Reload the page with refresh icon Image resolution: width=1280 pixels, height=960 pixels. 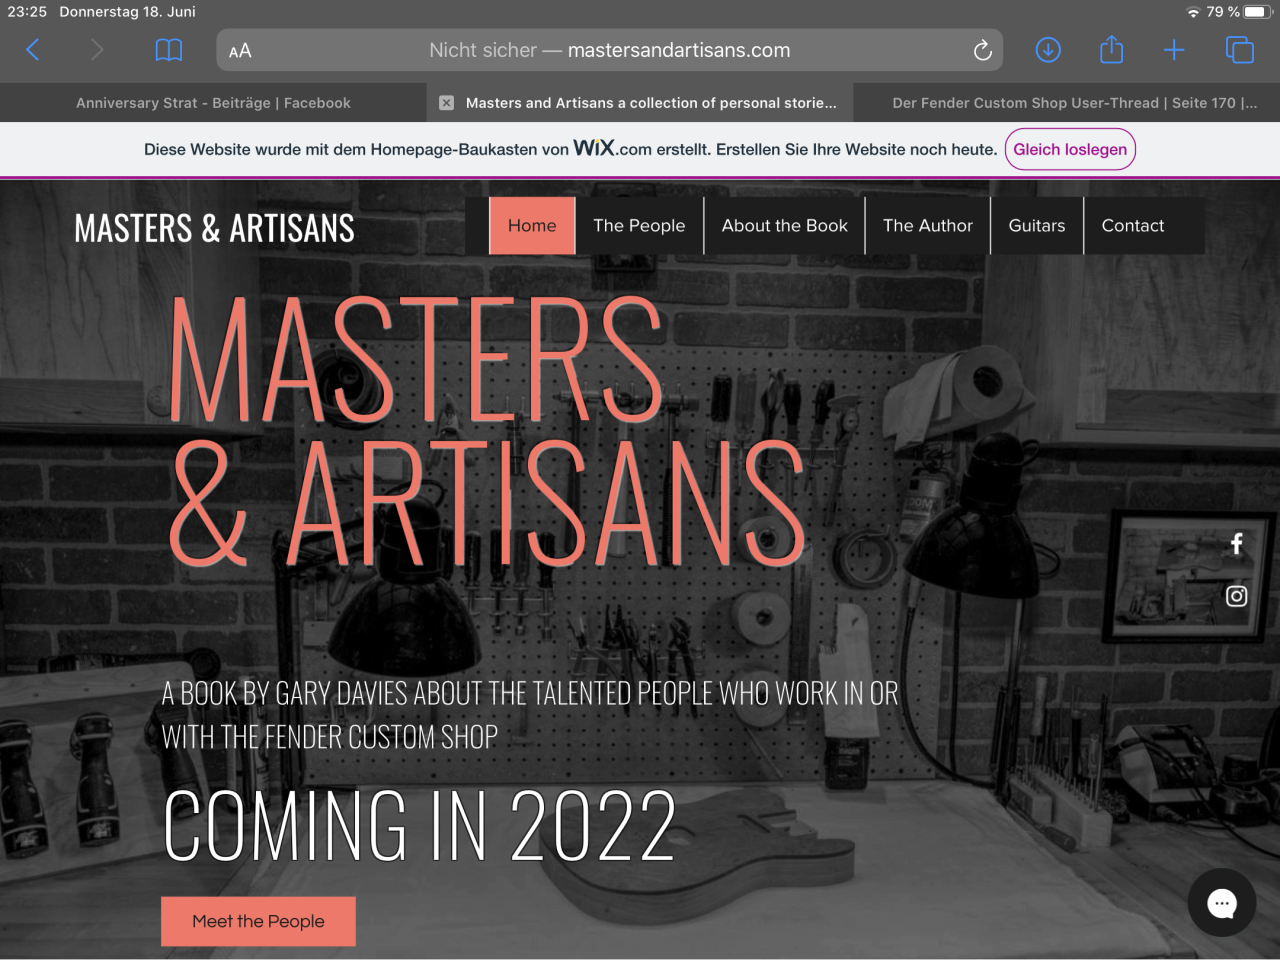(982, 50)
